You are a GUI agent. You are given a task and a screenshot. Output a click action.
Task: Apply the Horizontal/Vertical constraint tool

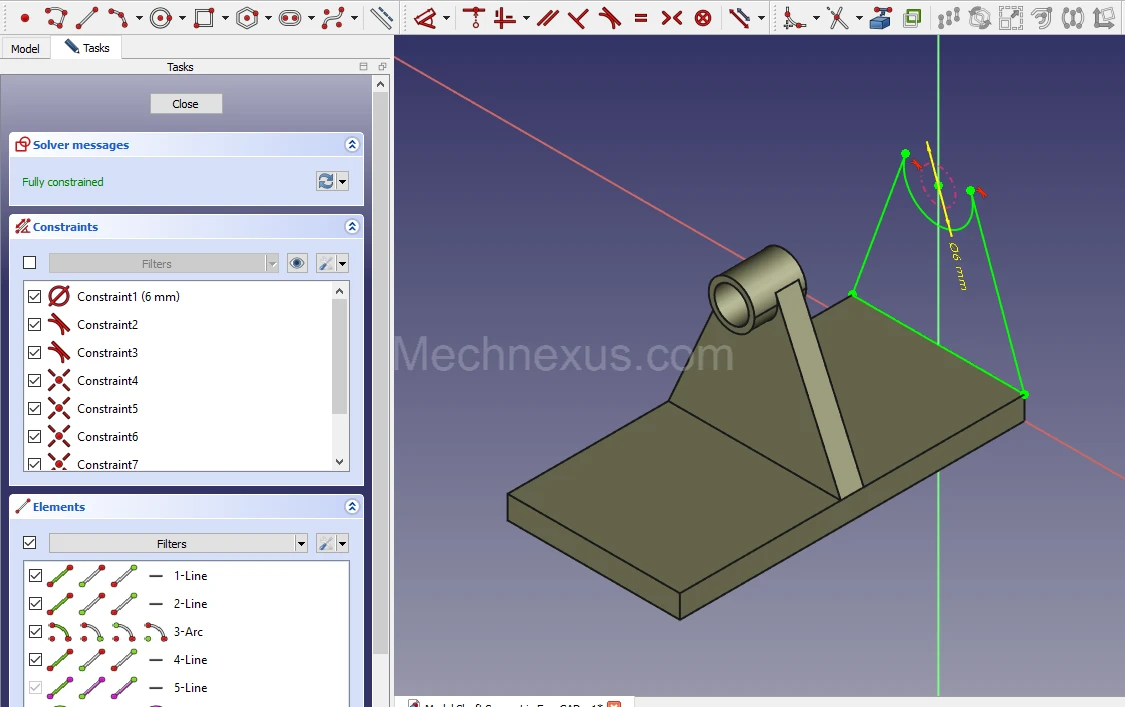pyautogui.click(x=505, y=18)
